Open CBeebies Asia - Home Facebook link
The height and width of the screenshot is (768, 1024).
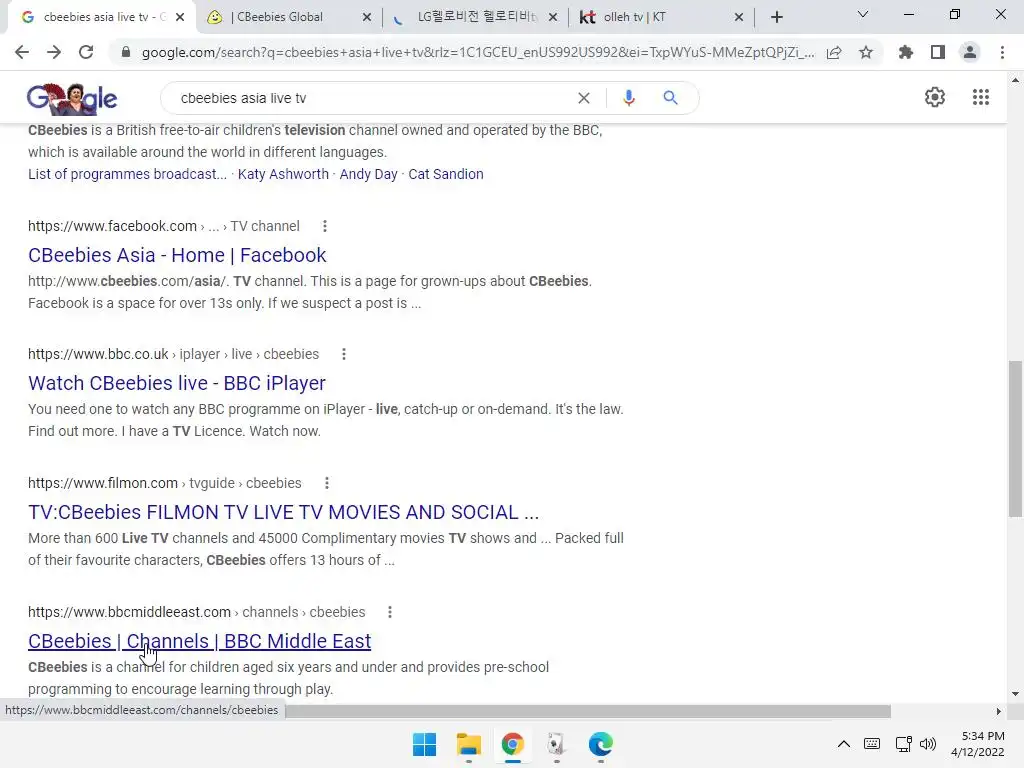tap(177, 255)
